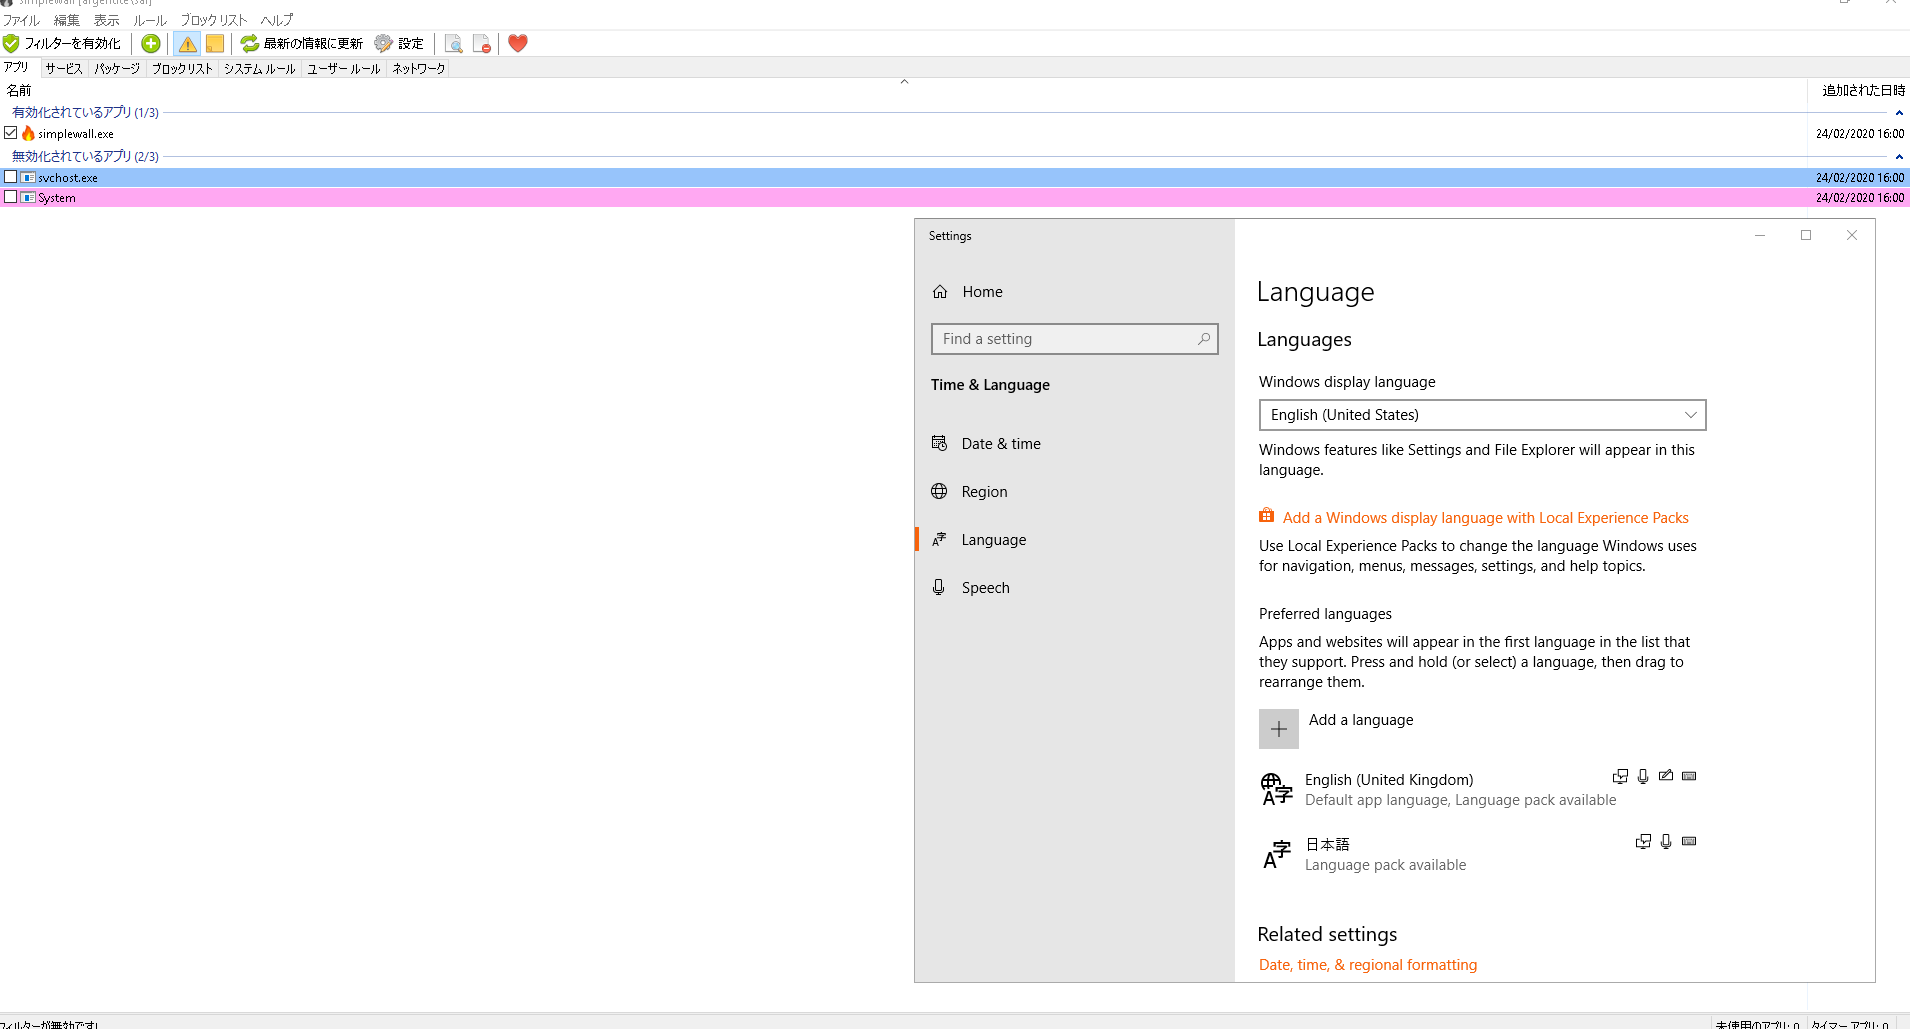This screenshot has width=1910, height=1029.
Task: Select the アプリ tab
Action: point(17,67)
